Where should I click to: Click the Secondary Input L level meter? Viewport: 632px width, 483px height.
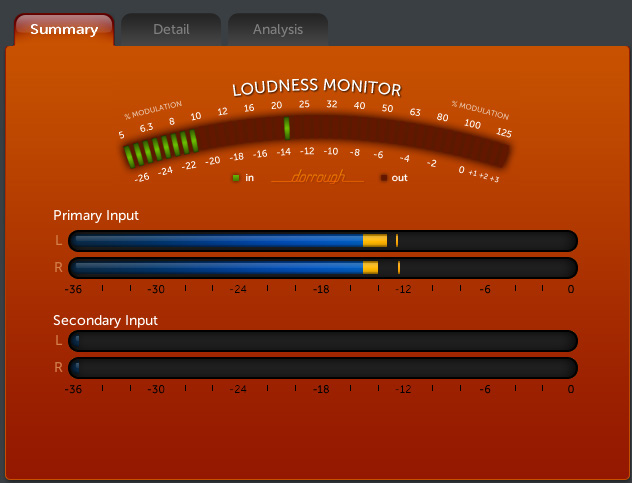(x=323, y=341)
